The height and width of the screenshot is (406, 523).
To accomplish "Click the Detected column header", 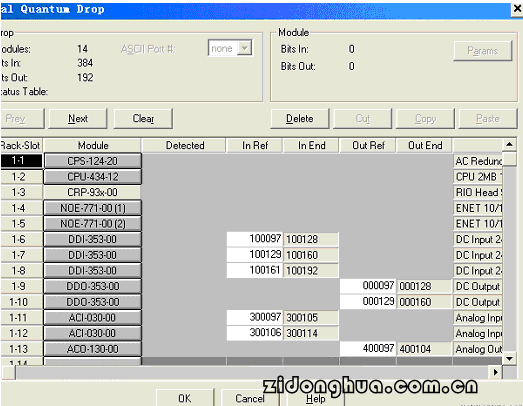I will click(x=185, y=145).
